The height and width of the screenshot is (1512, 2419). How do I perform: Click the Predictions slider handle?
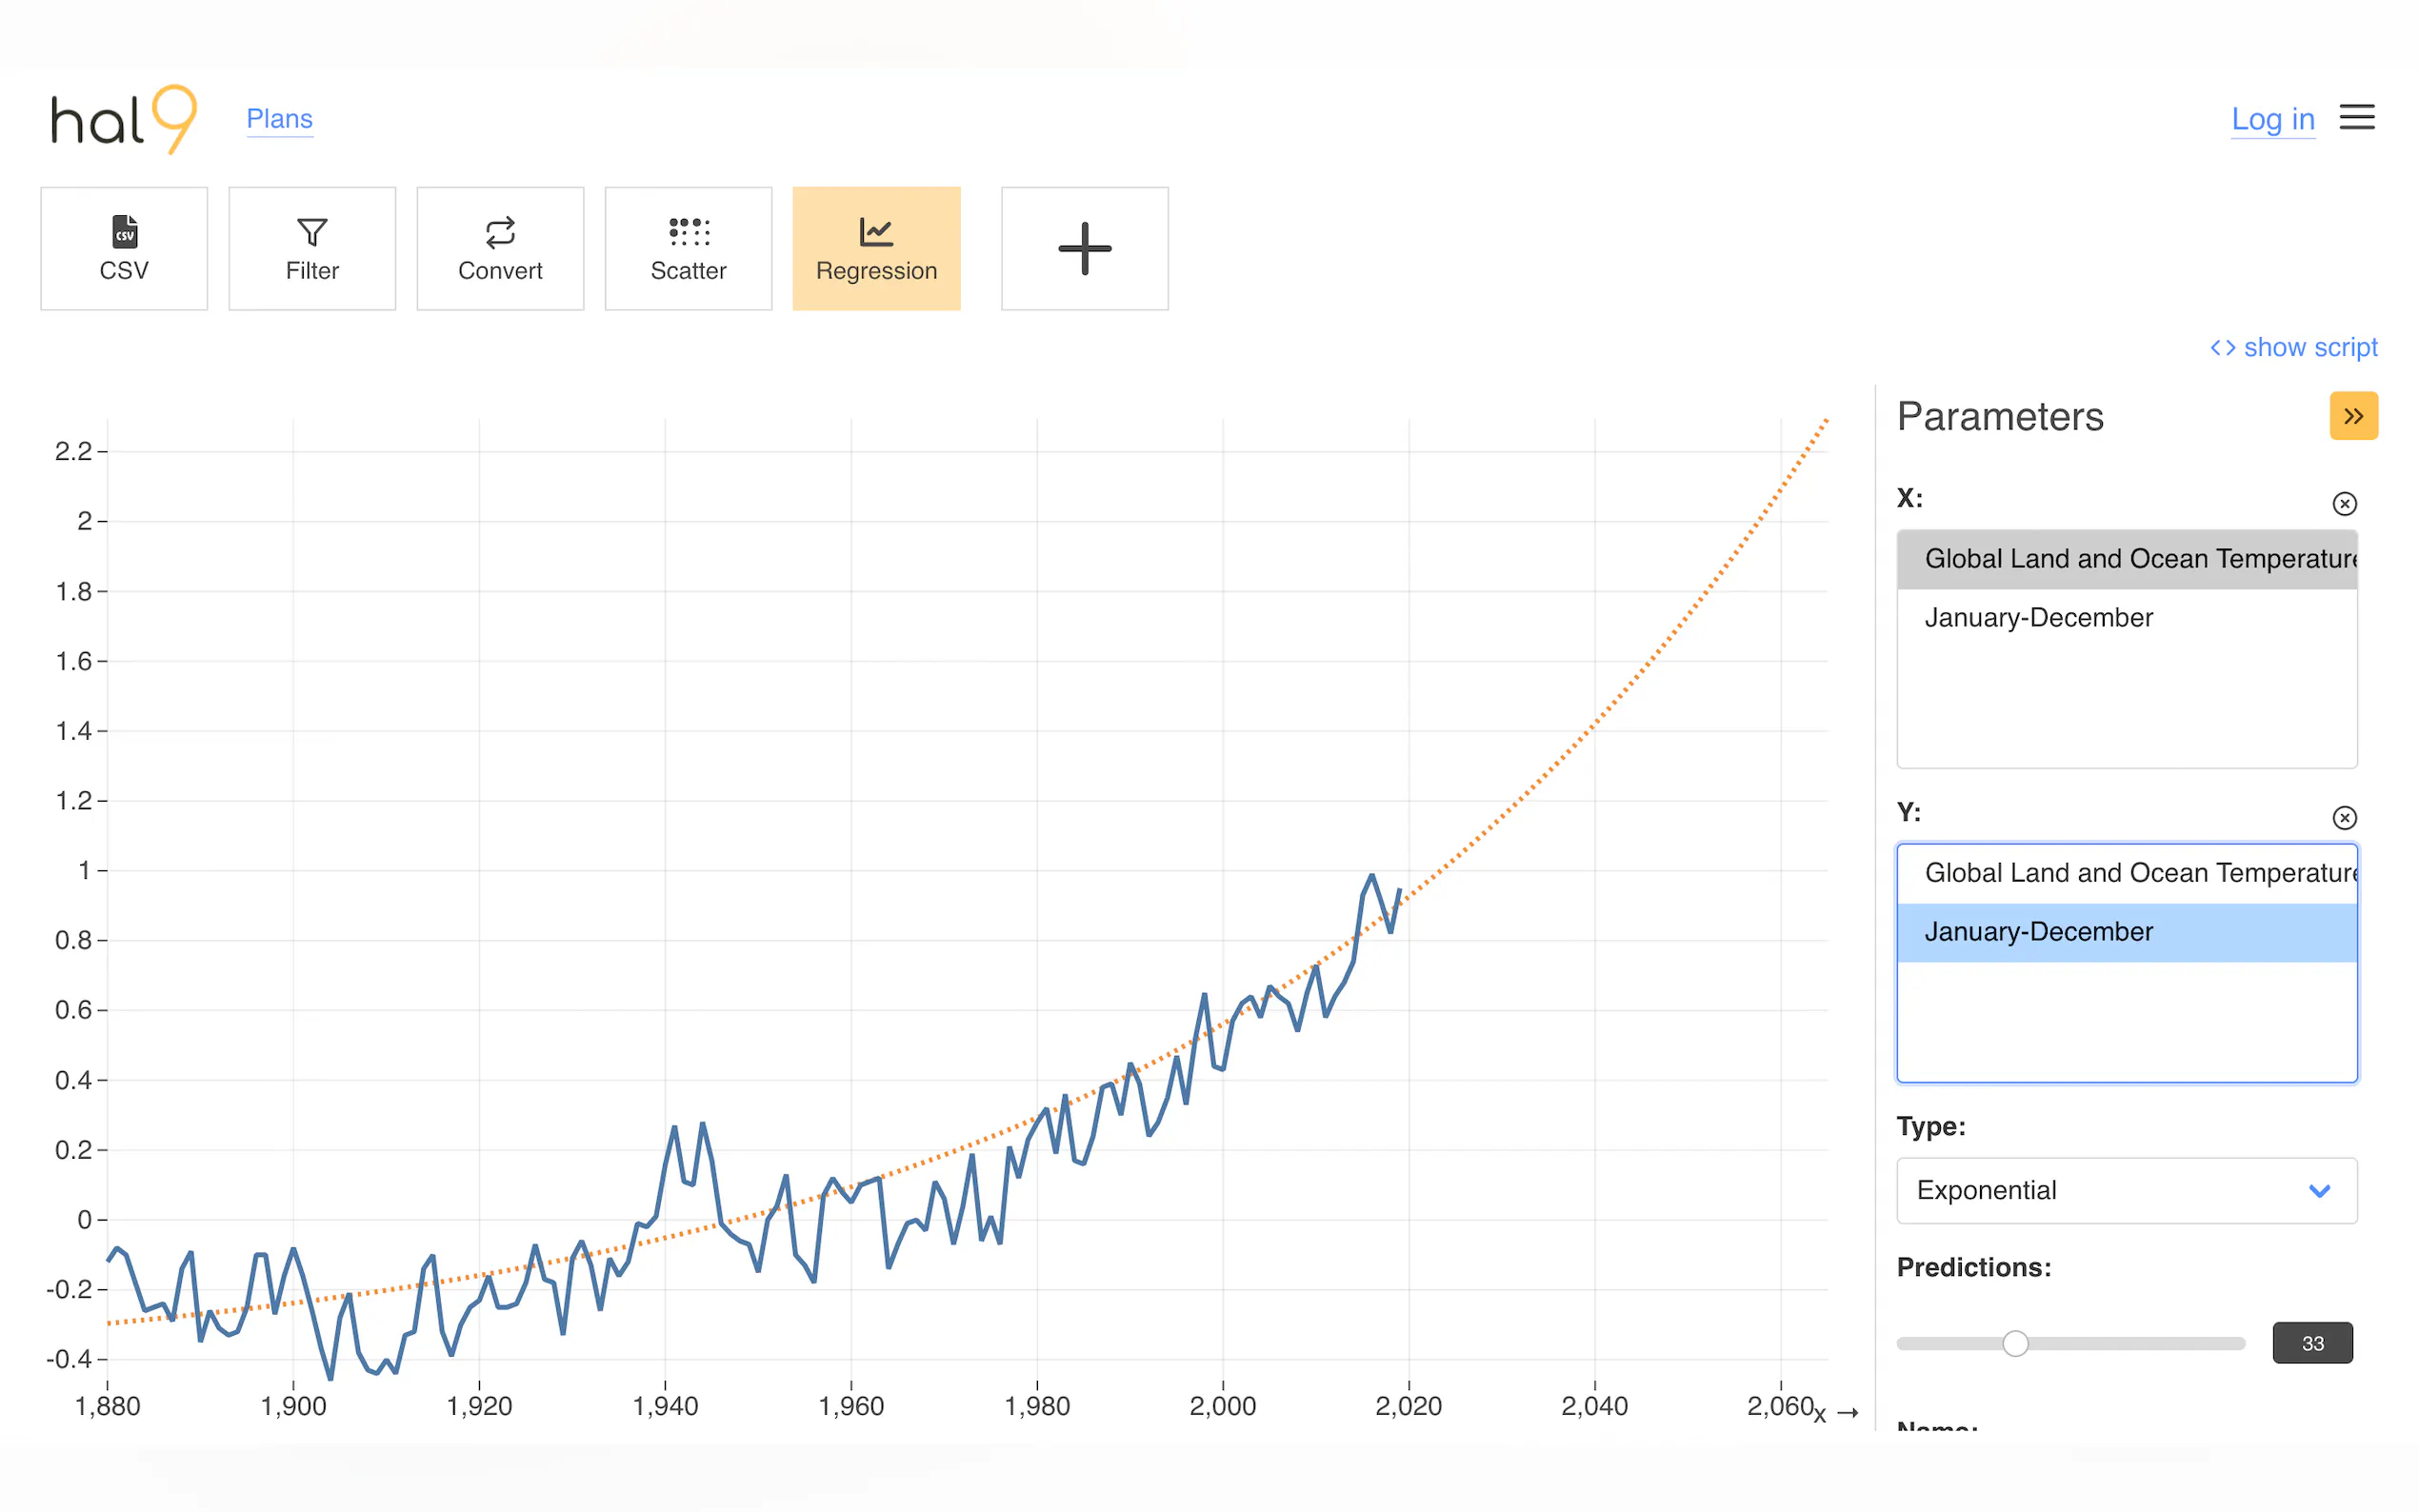point(2015,1343)
